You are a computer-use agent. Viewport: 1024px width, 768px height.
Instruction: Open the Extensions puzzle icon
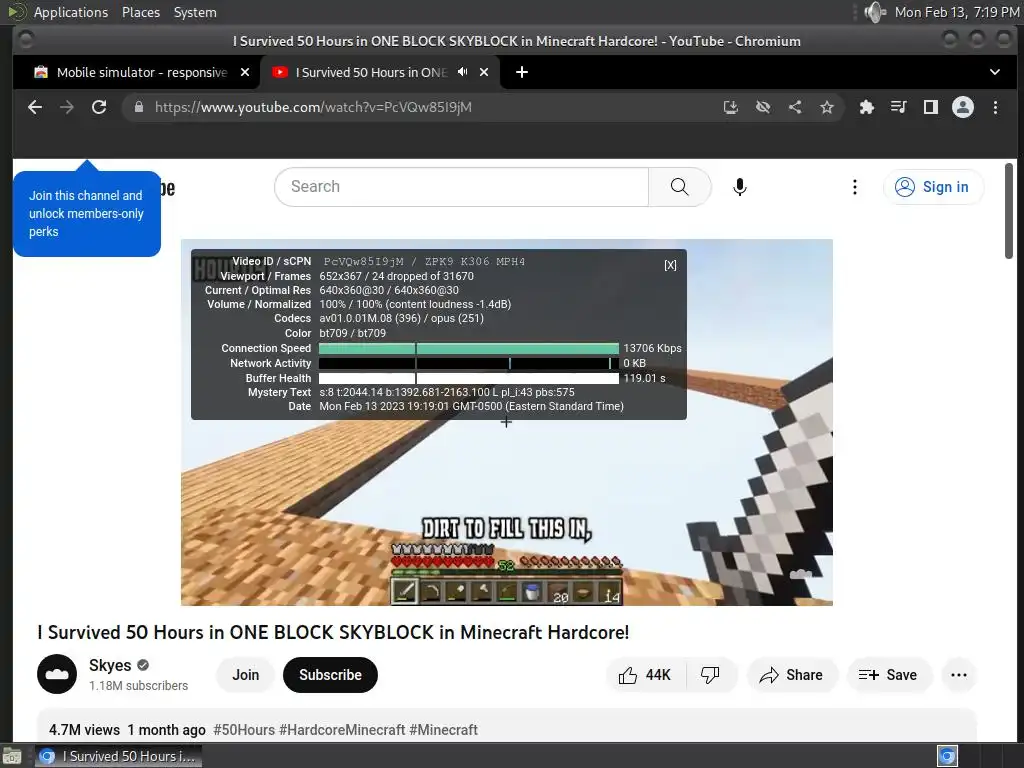[x=867, y=107]
